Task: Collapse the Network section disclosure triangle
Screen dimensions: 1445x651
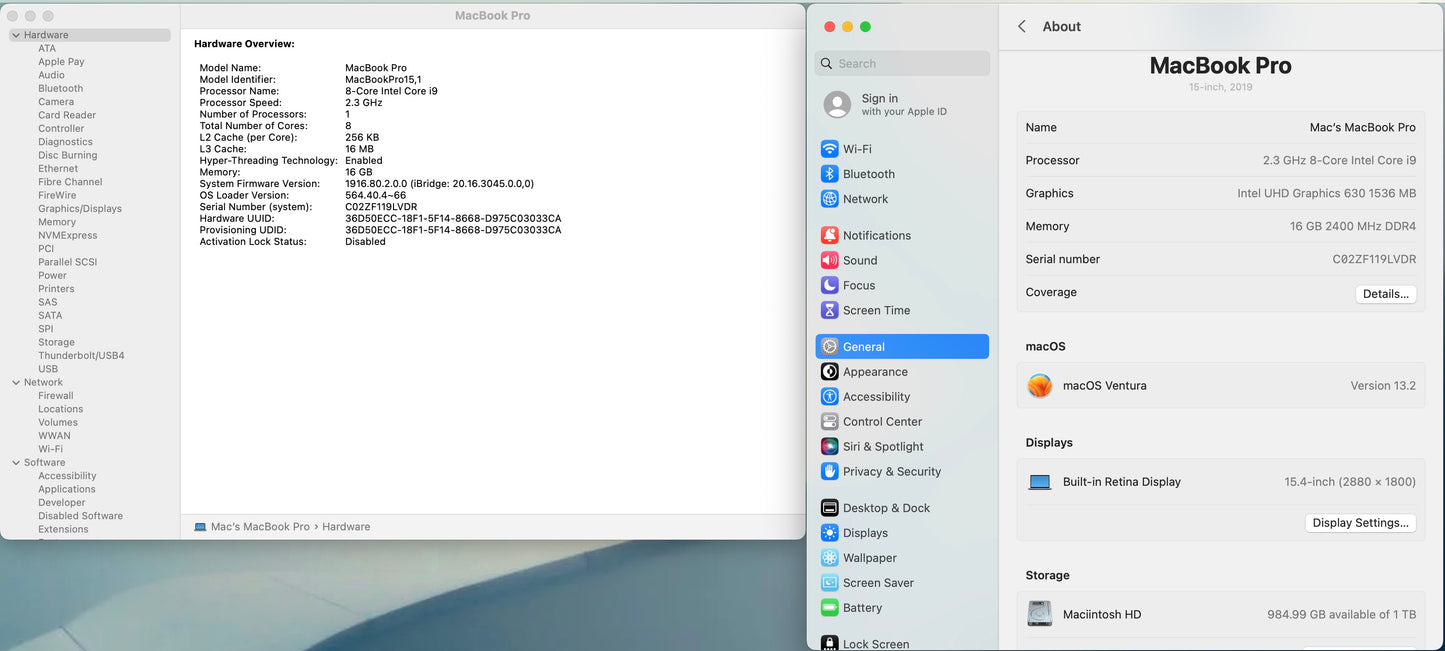Action: click(x=16, y=382)
